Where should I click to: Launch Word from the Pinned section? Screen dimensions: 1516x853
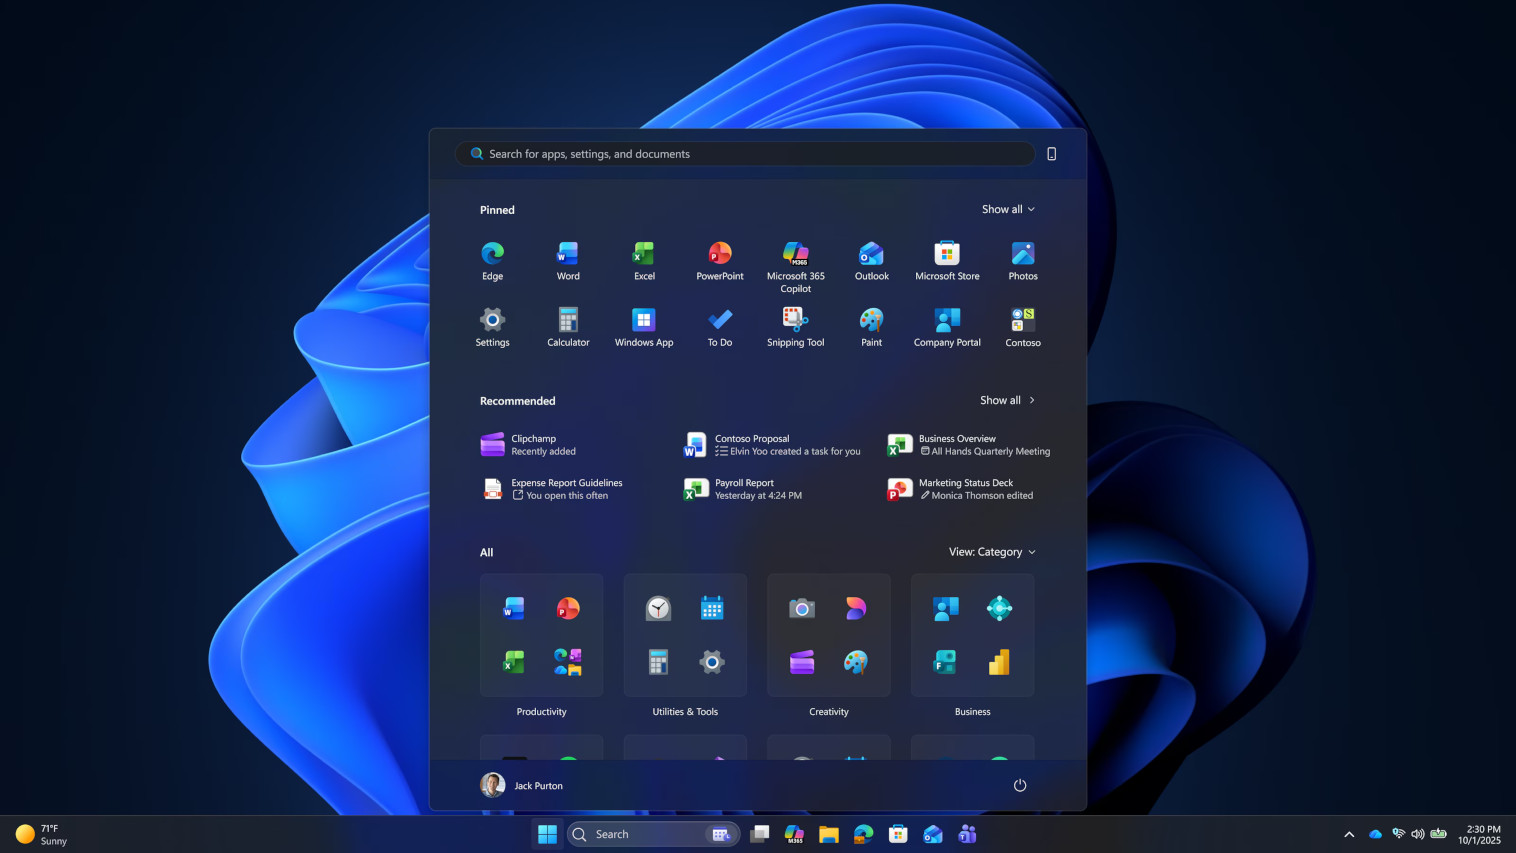tap(568, 261)
